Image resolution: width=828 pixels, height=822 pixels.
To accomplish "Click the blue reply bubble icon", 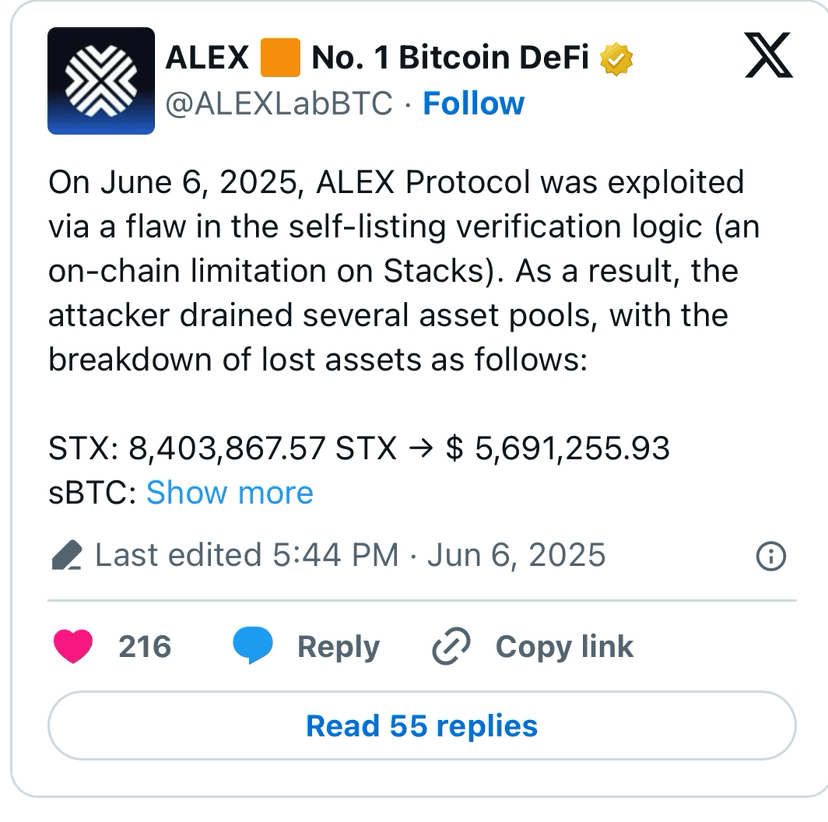I will pos(253,646).
